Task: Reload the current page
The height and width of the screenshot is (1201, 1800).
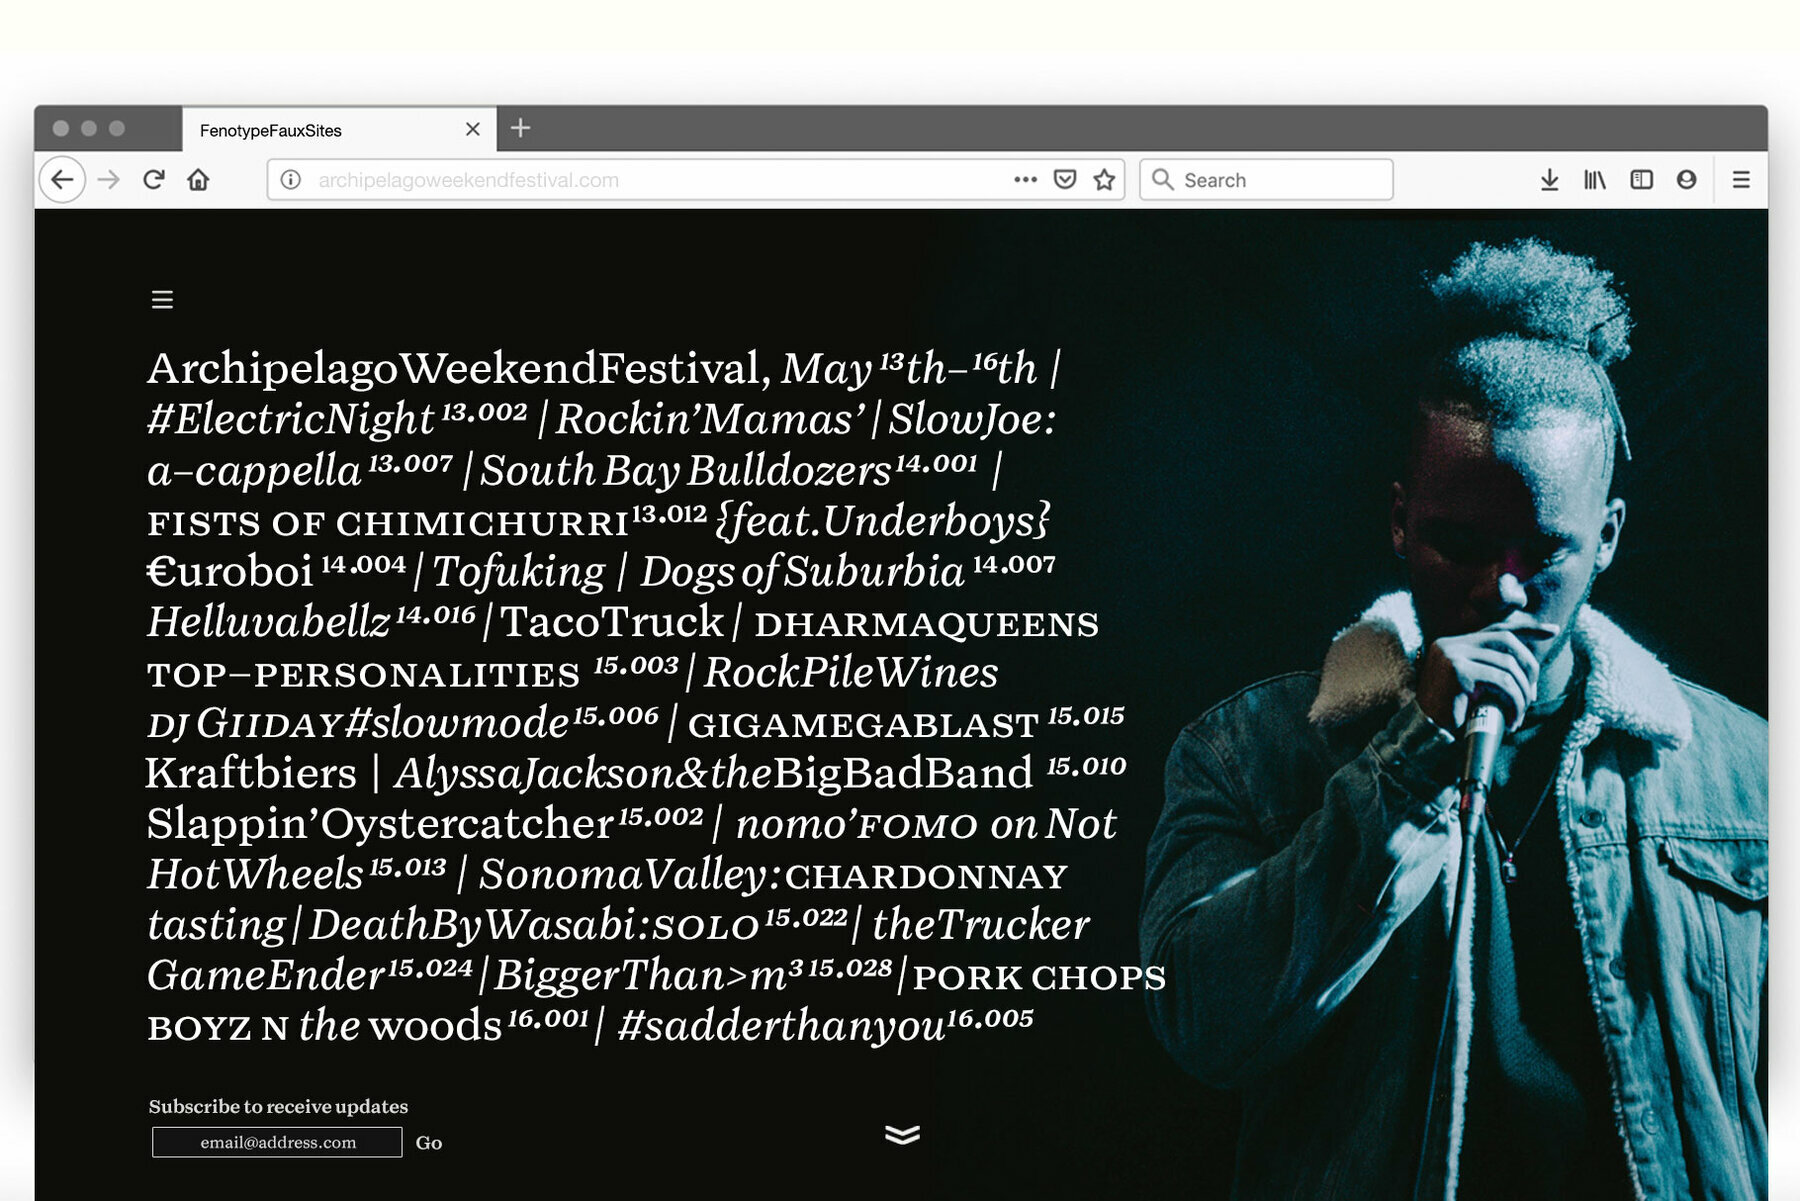Action: click(x=154, y=180)
